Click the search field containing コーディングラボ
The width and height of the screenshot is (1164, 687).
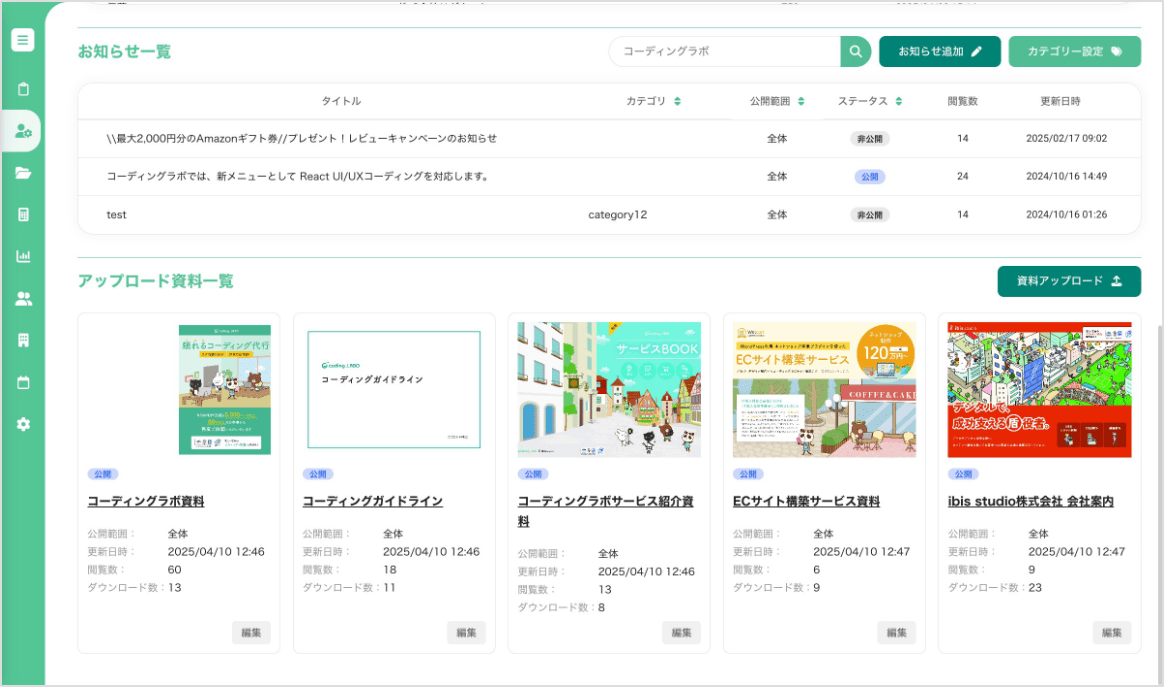725,51
